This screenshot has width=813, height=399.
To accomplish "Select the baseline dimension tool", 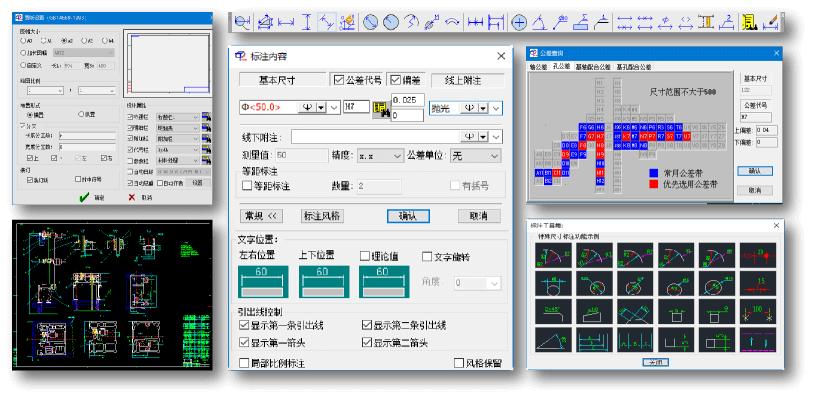I will [496, 22].
